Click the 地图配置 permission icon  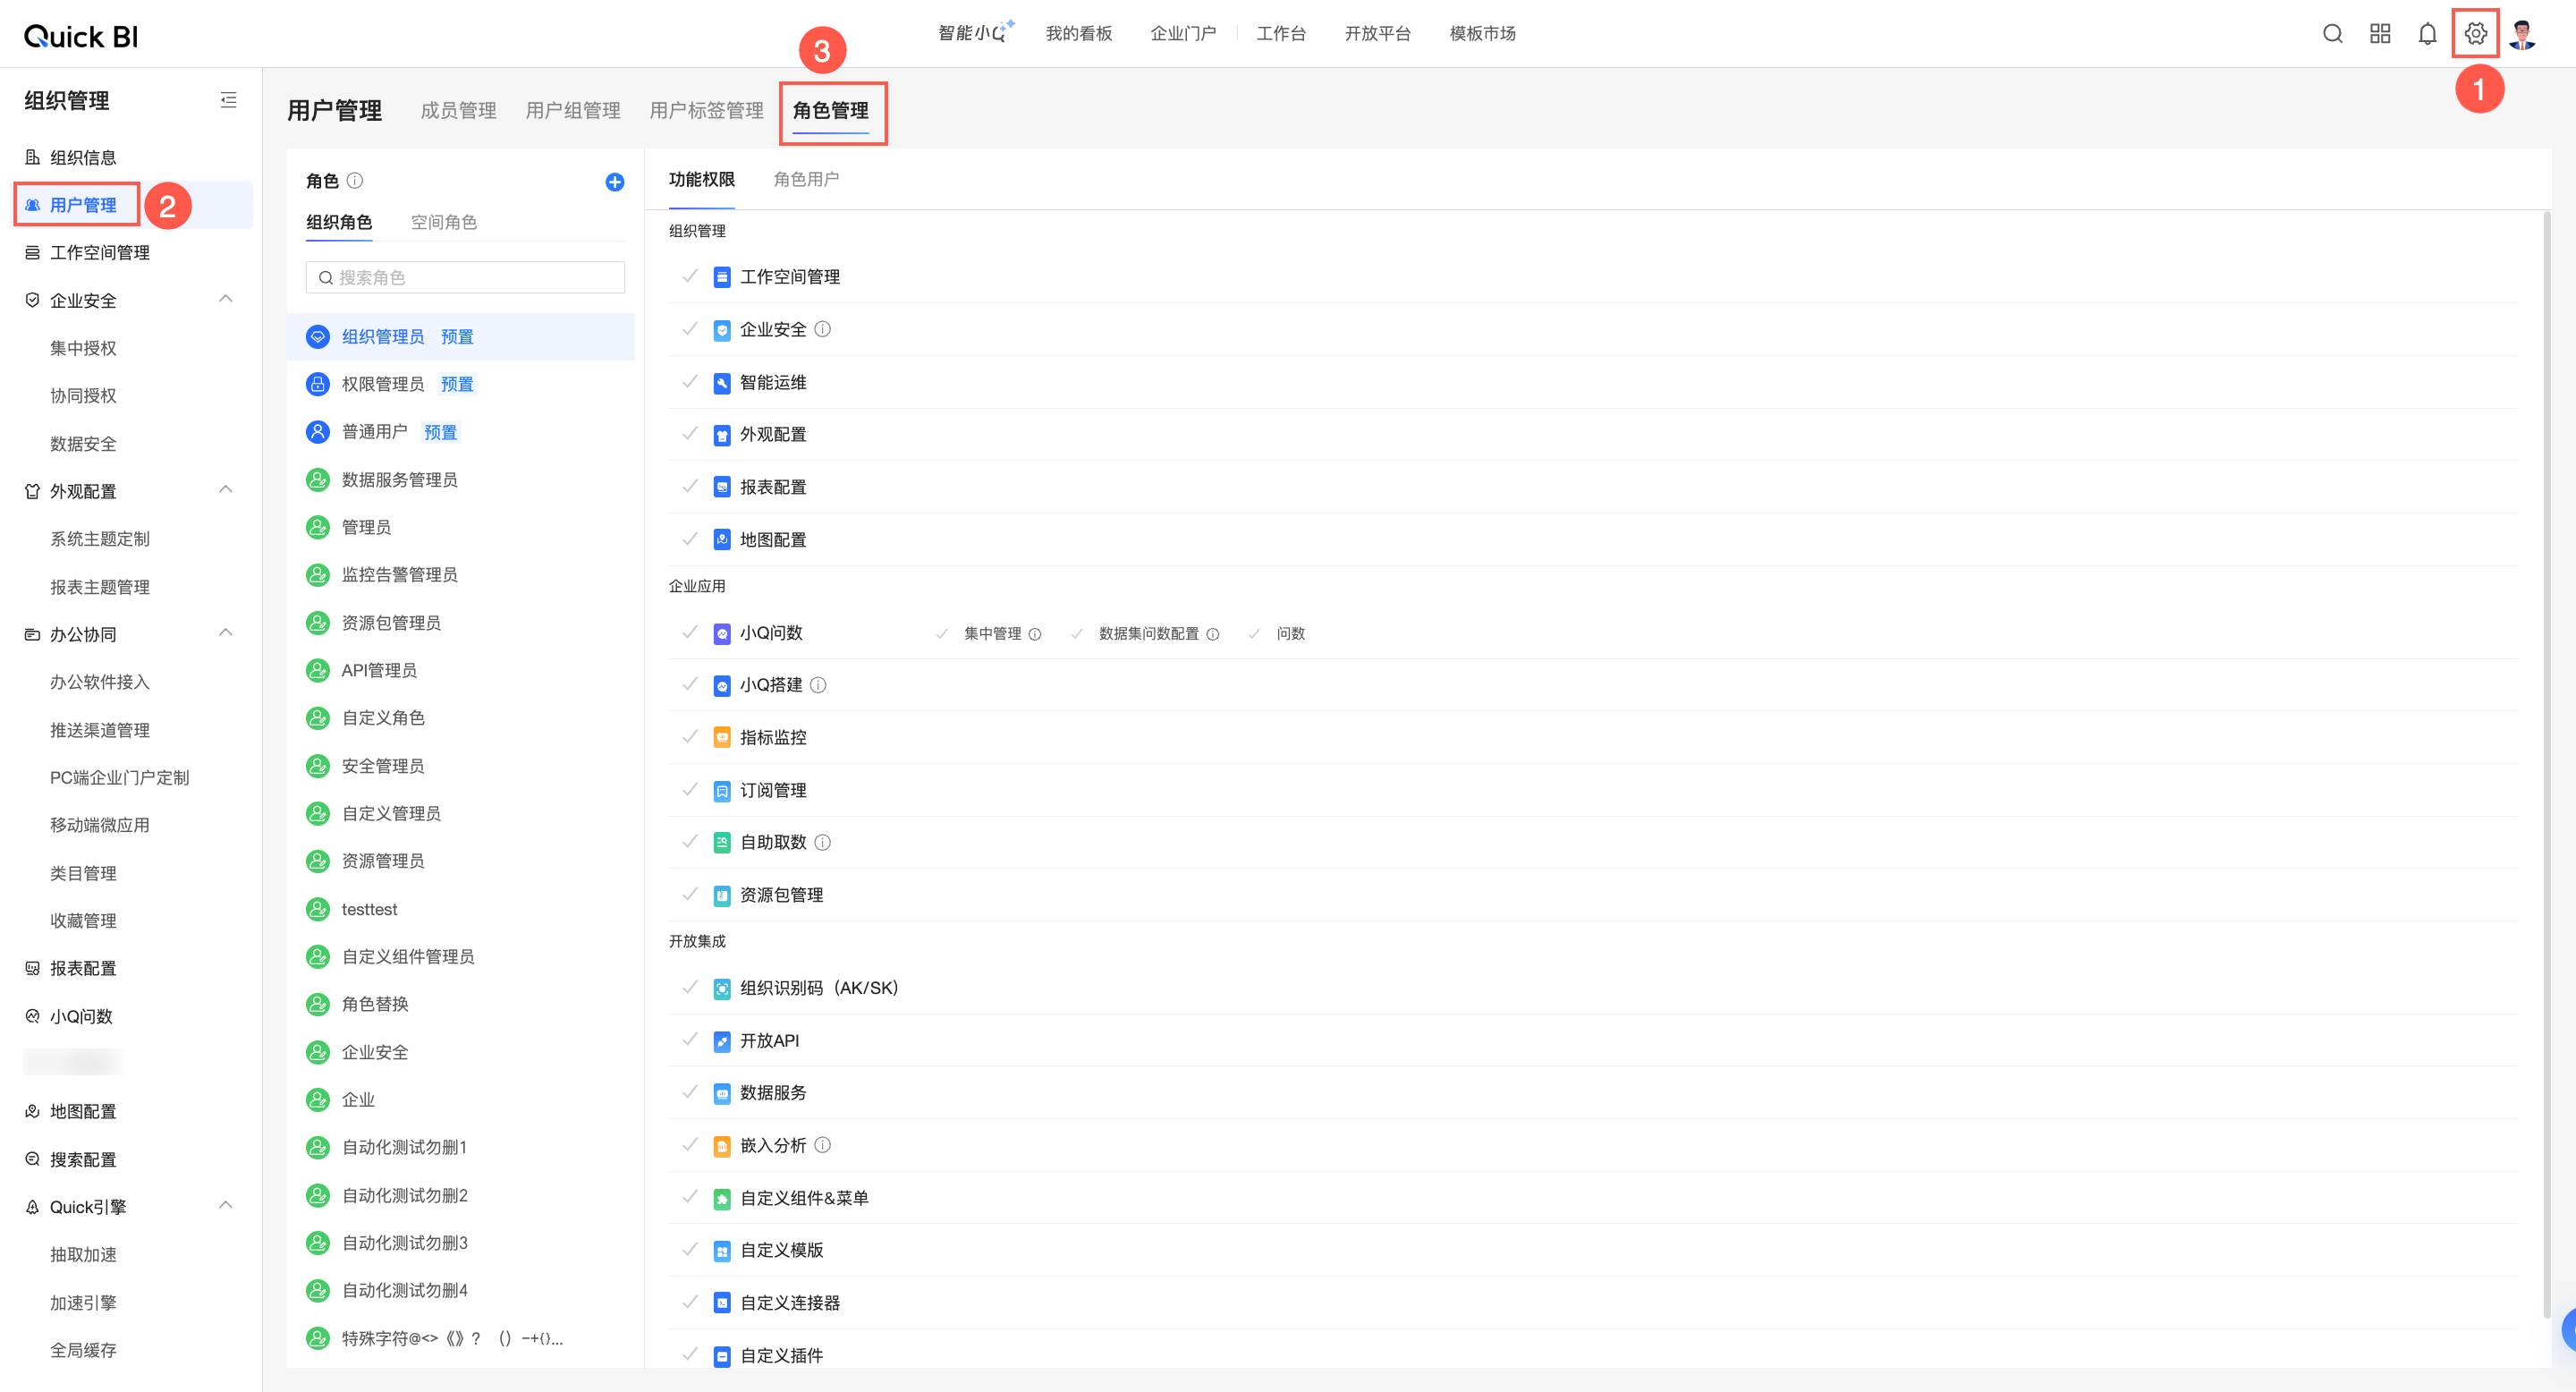(722, 540)
